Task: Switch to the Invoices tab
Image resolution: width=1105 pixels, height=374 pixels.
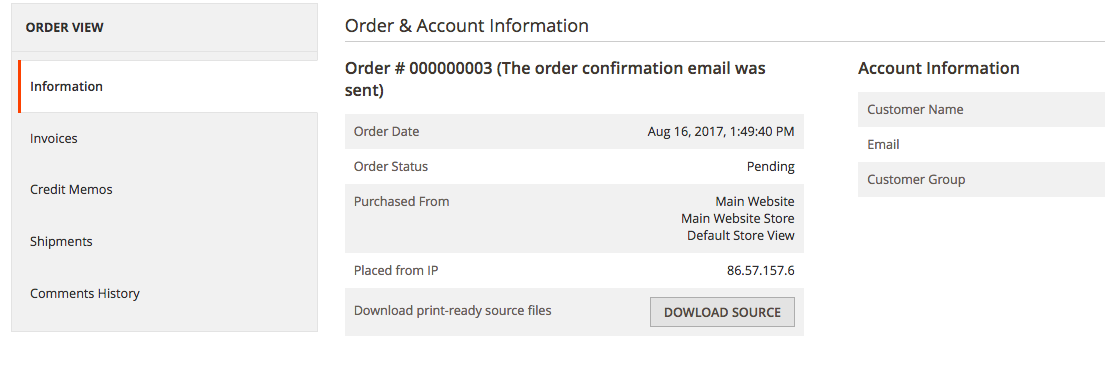Action: tap(168, 139)
